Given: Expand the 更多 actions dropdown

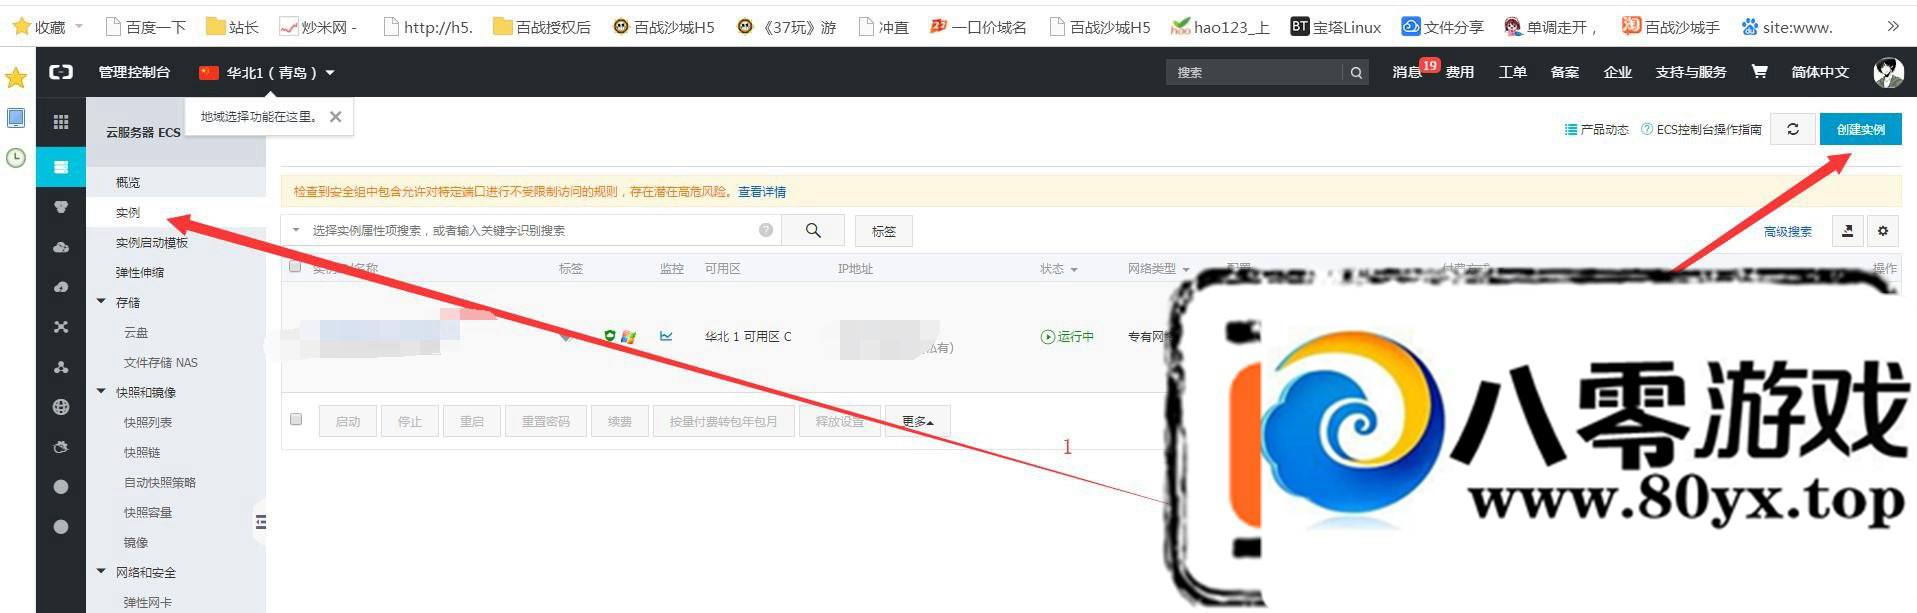Looking at the screenshot, I should click(917, 421).
